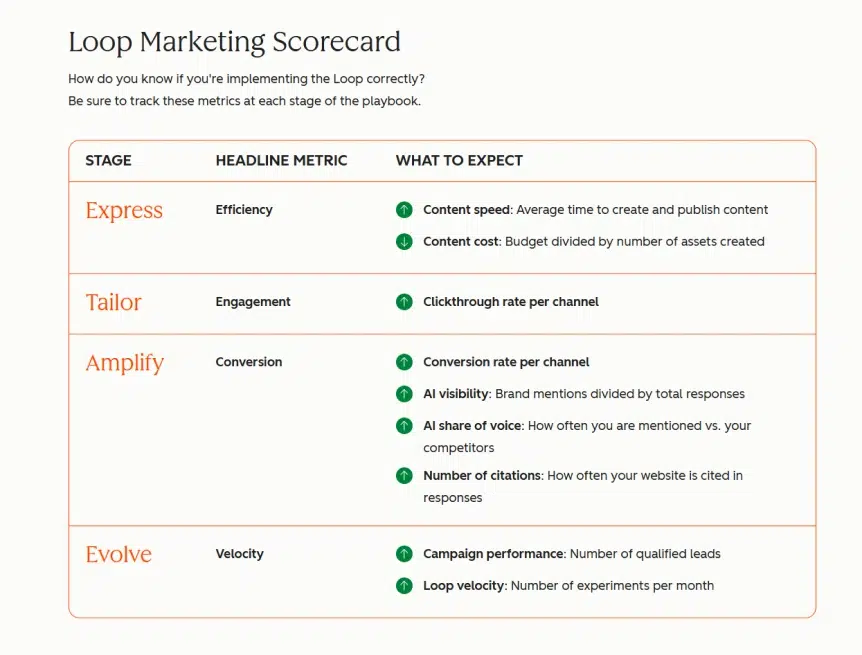Select the Express stage heading

click(x=124, y=211)
